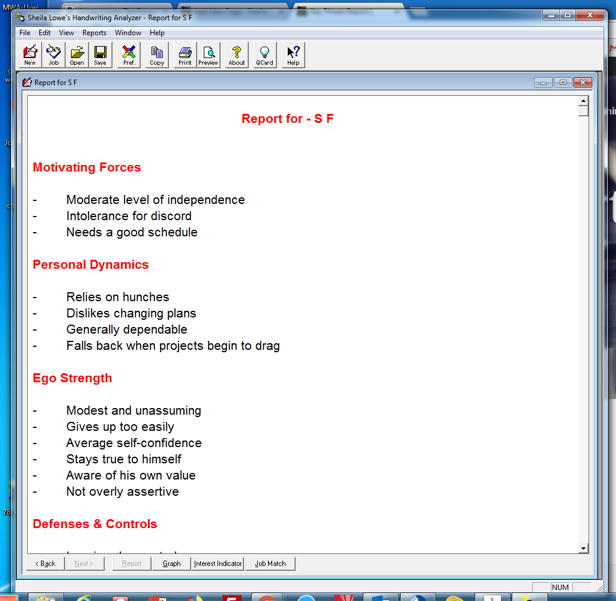The width and height of the screenshot is (616, 601).
Task: Click 'Generally dependable' line
Action: click(126, 329)
